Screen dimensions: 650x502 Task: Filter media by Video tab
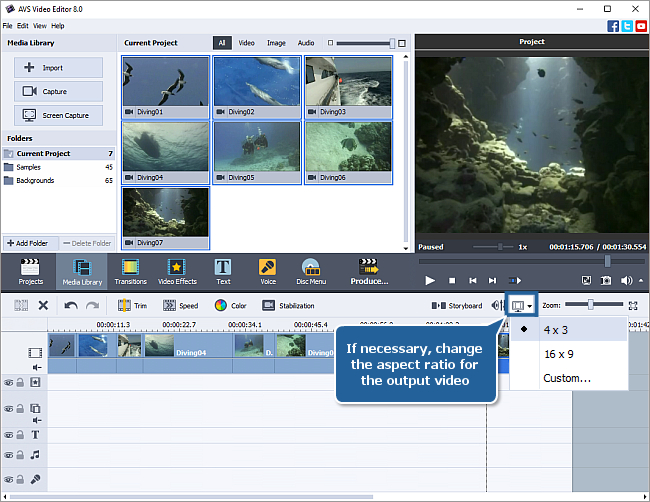pos(246,43)
